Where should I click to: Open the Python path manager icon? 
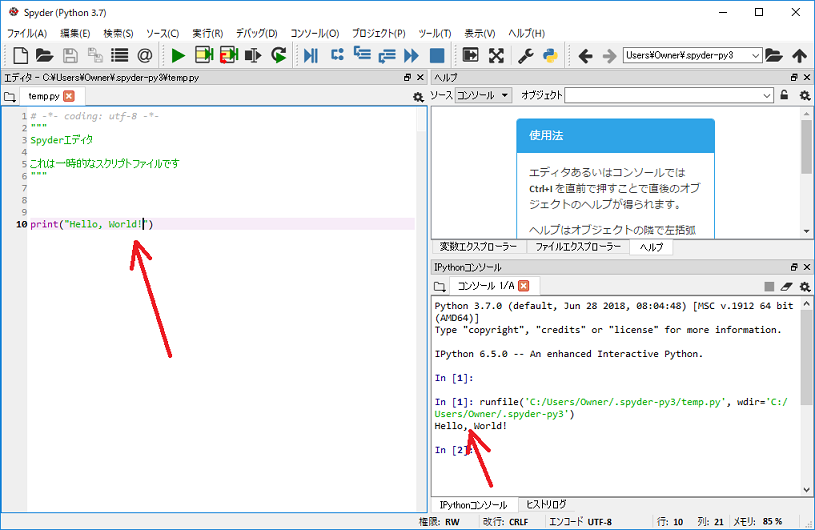[550, 55]
